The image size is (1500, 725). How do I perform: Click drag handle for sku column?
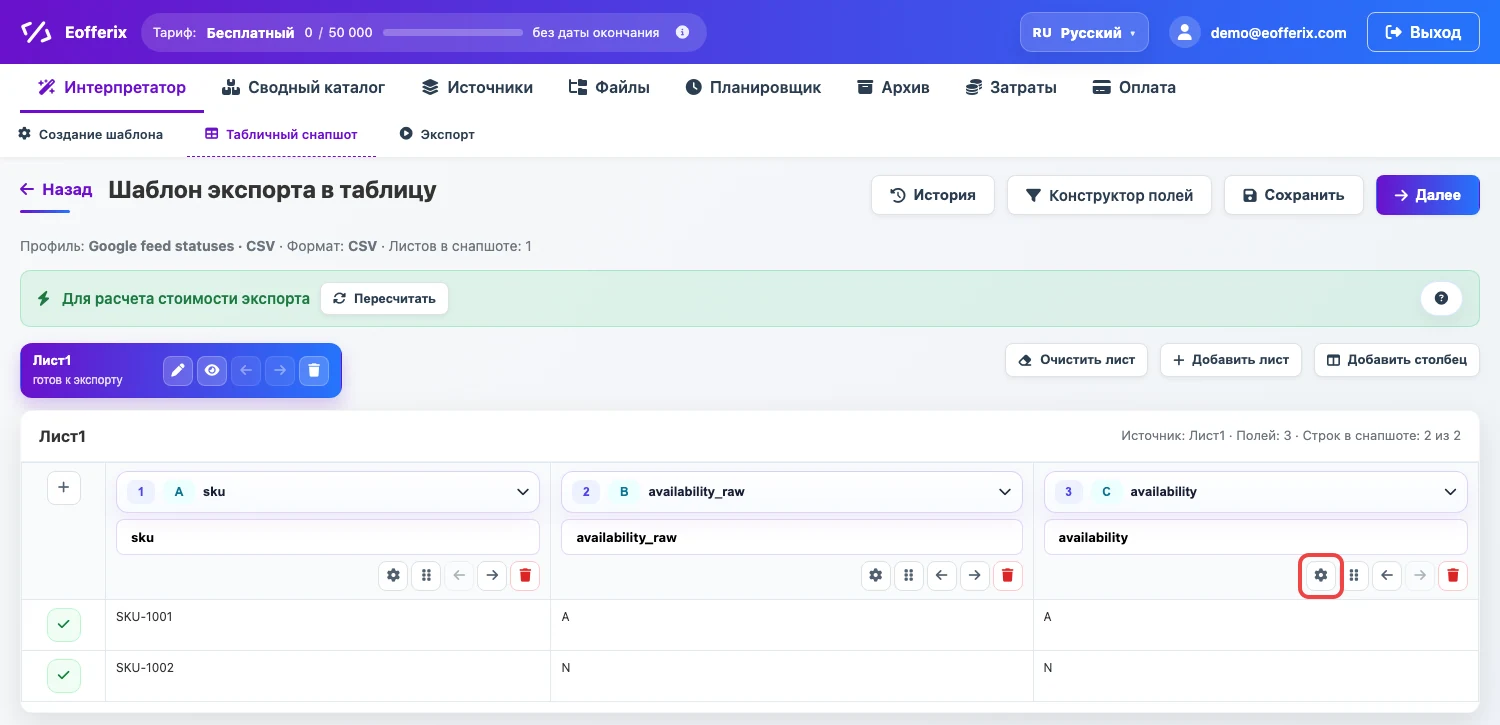(426, 575)
